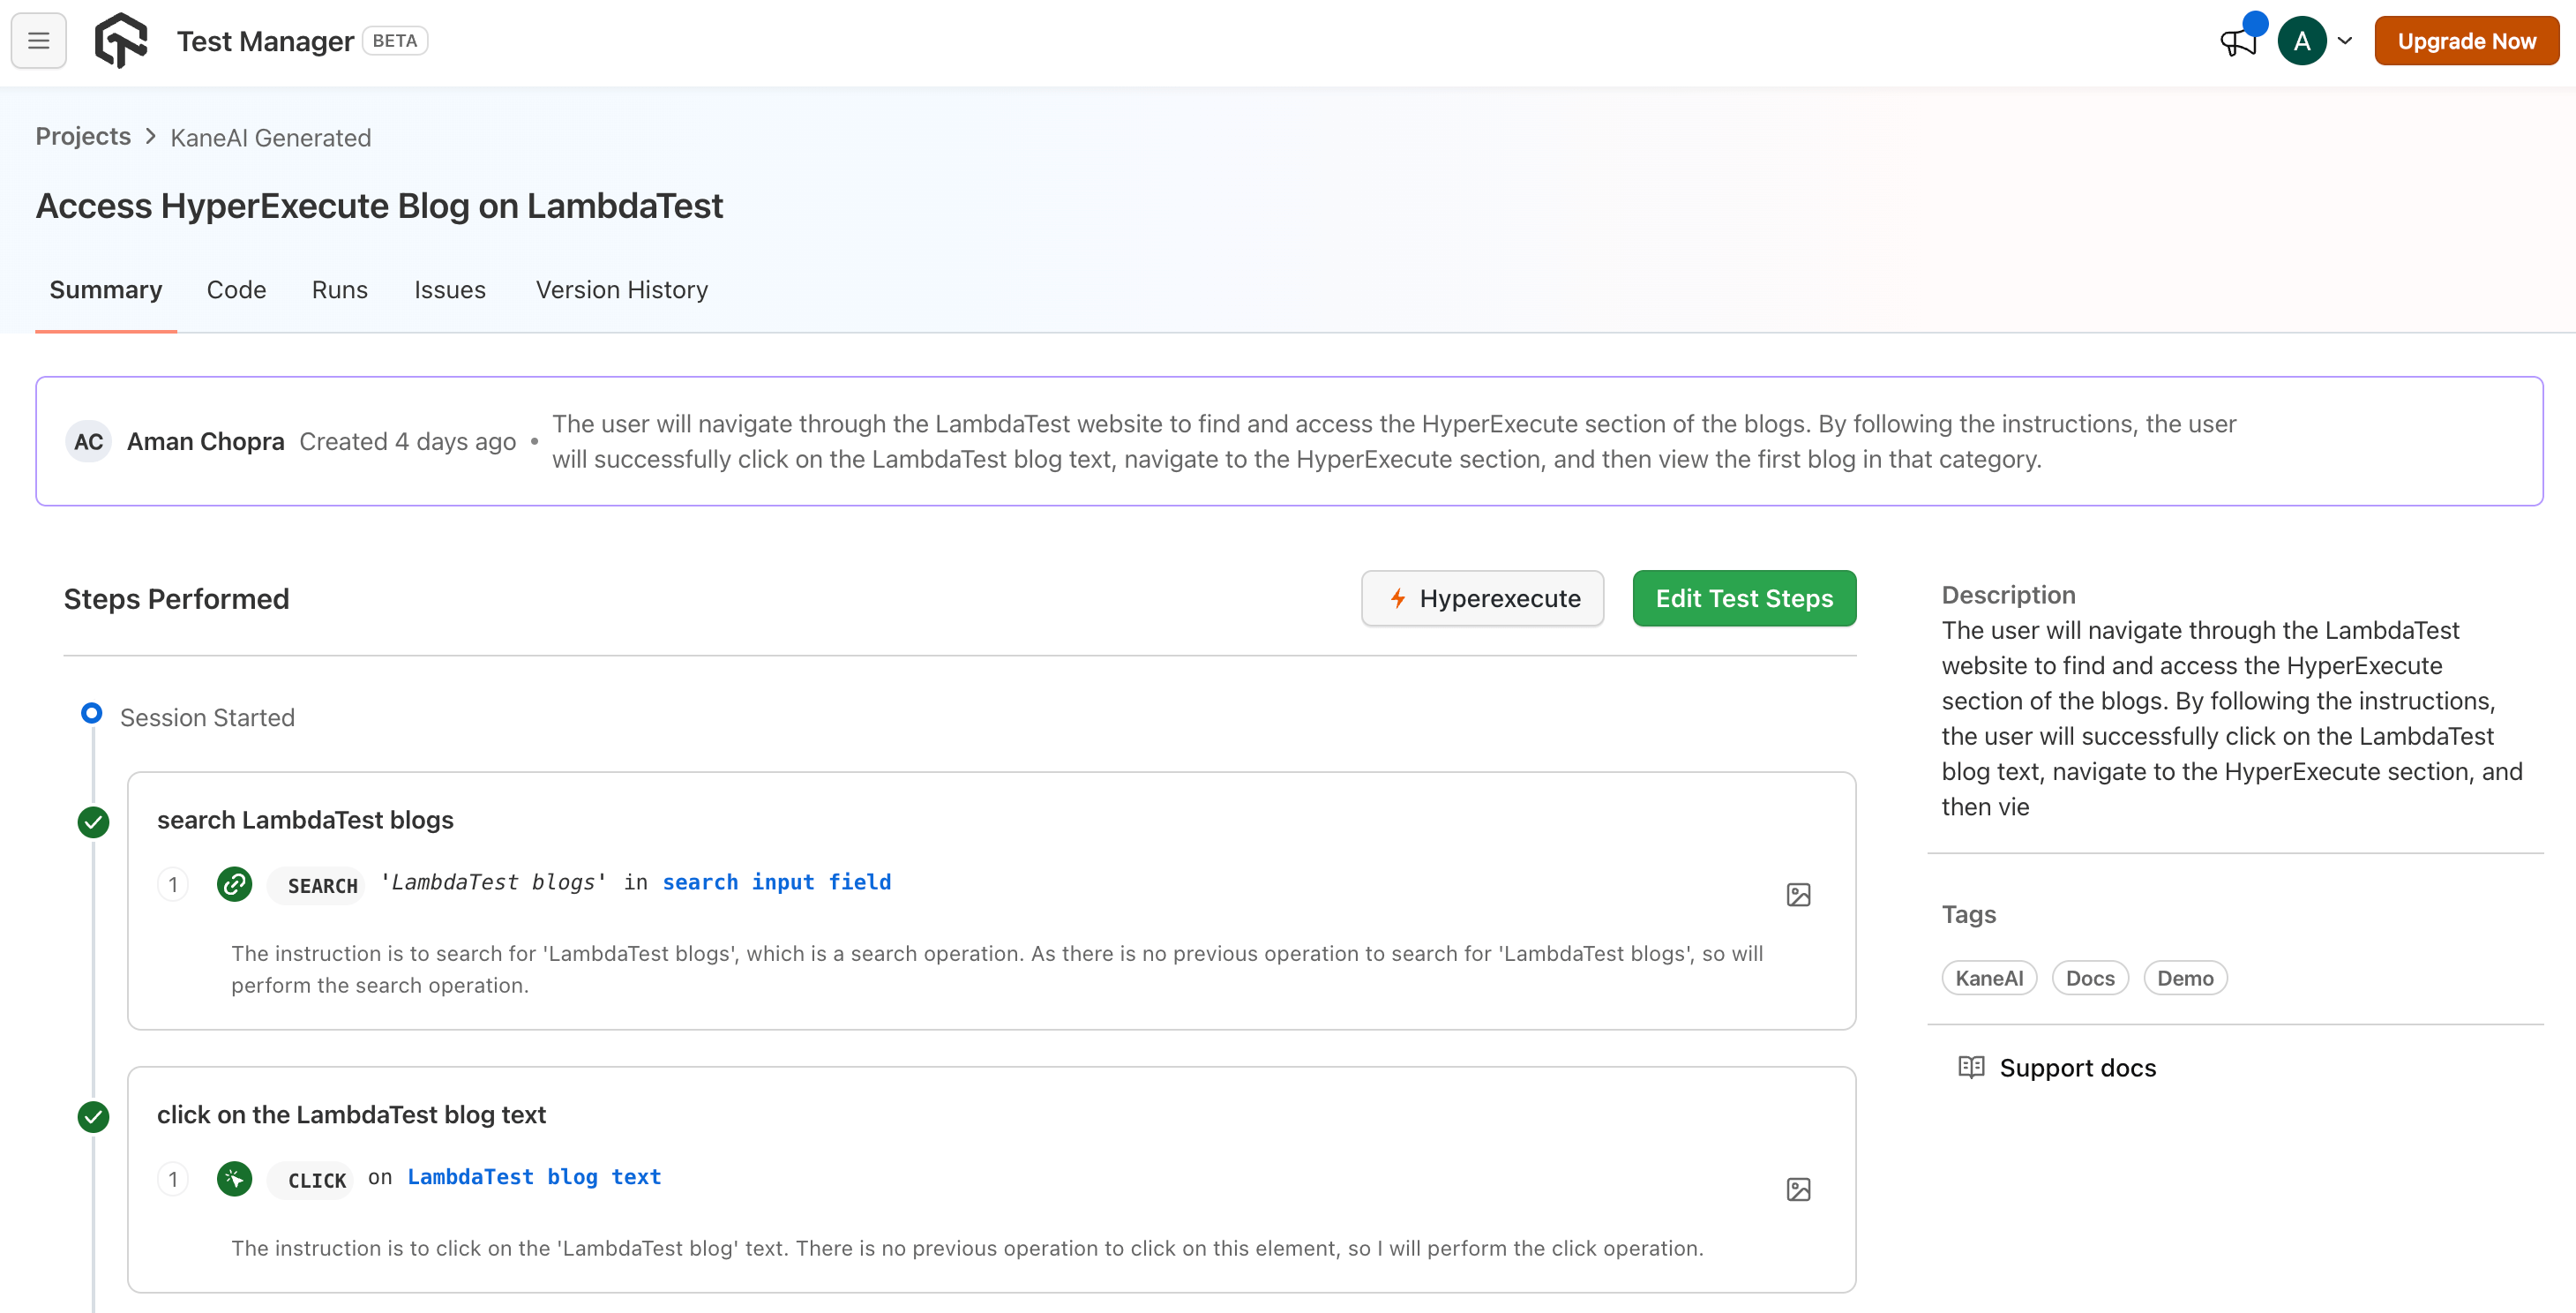The image size is (2576, 1313).
Task: Open the hamburger sidebar menu
Action: click(x=38, y=41)
